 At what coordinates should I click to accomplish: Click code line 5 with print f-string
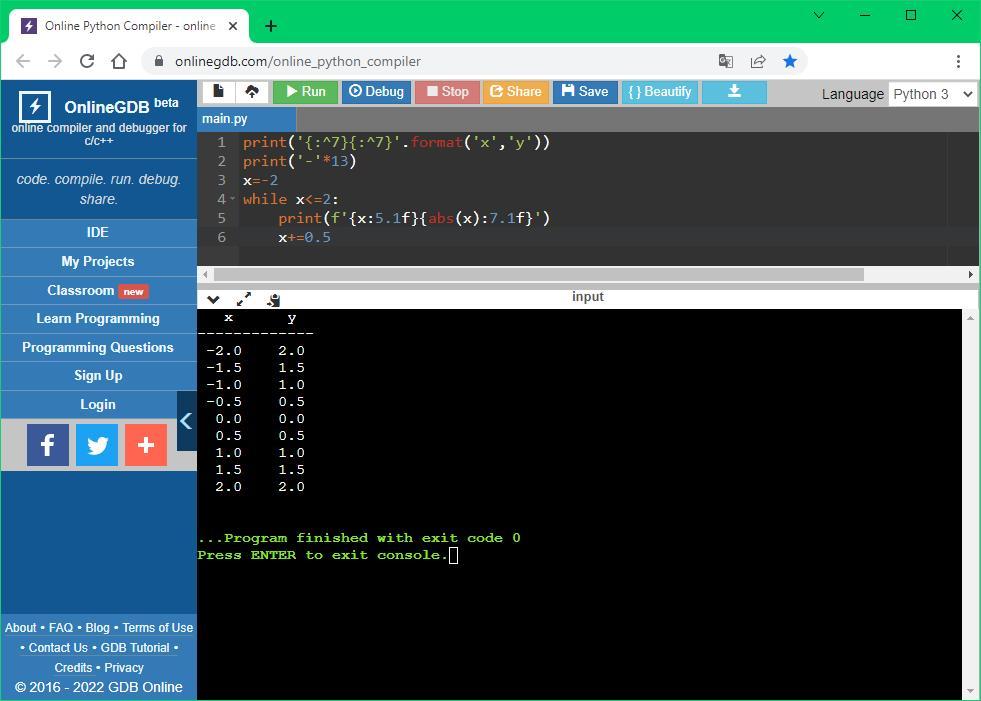click(414, 218)
